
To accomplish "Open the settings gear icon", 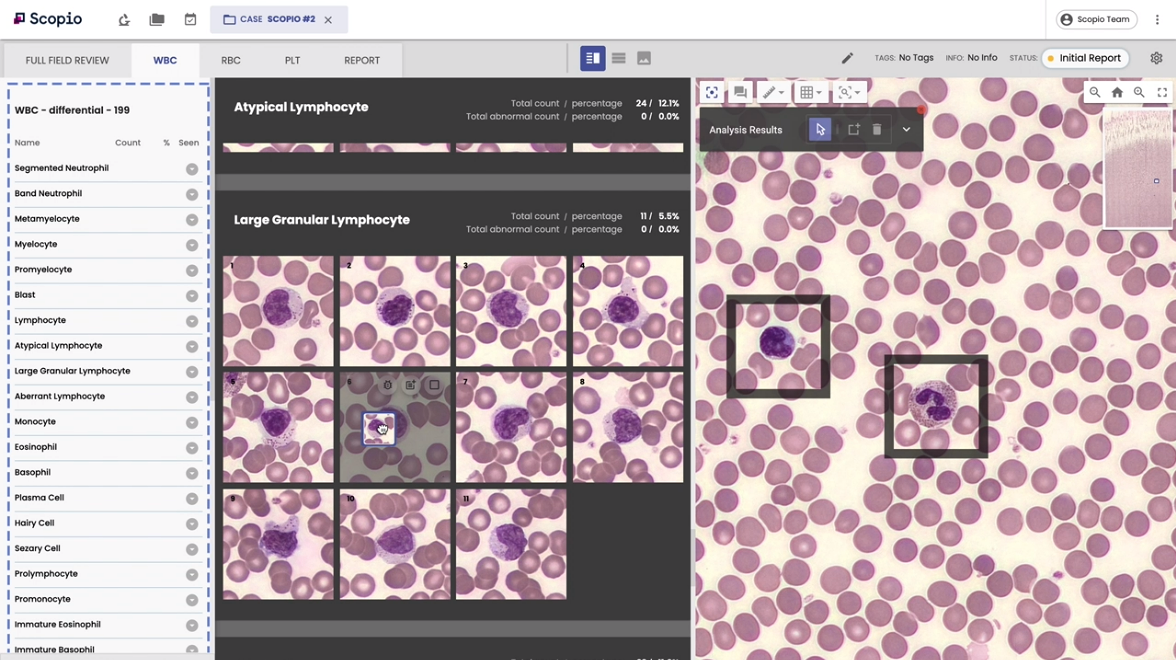I will (1156, 58).
